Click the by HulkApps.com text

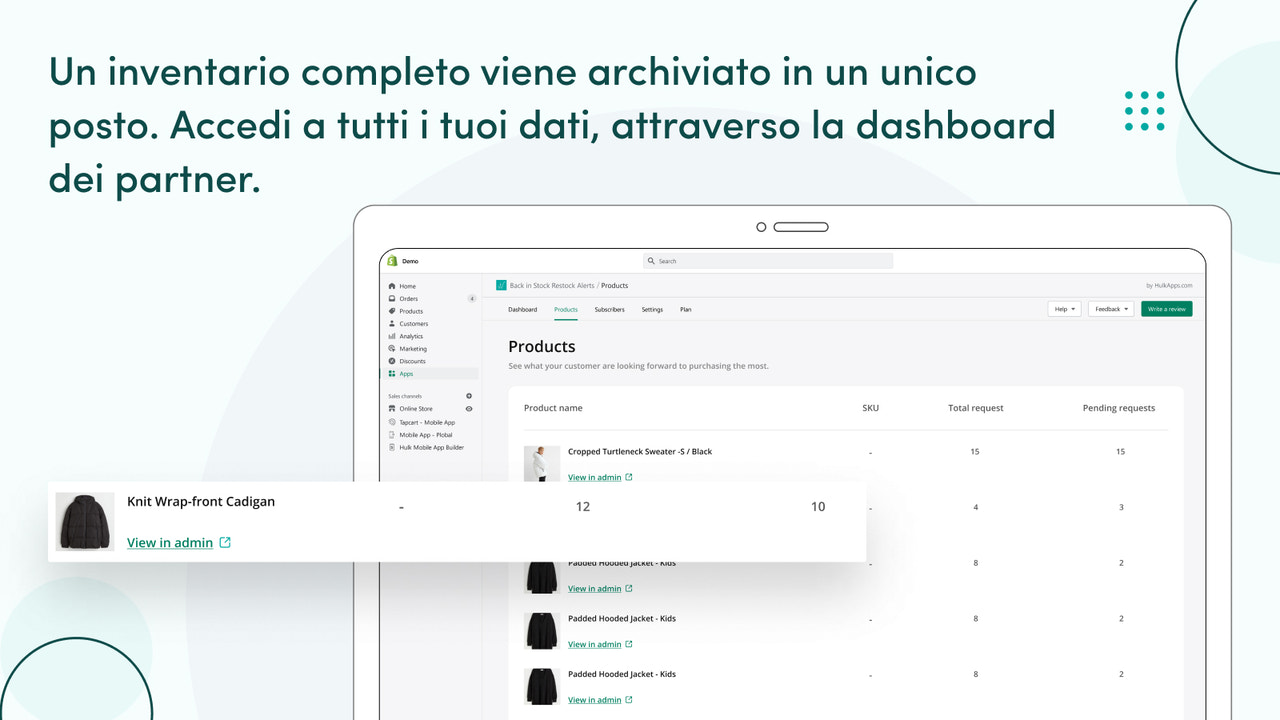1169,286
